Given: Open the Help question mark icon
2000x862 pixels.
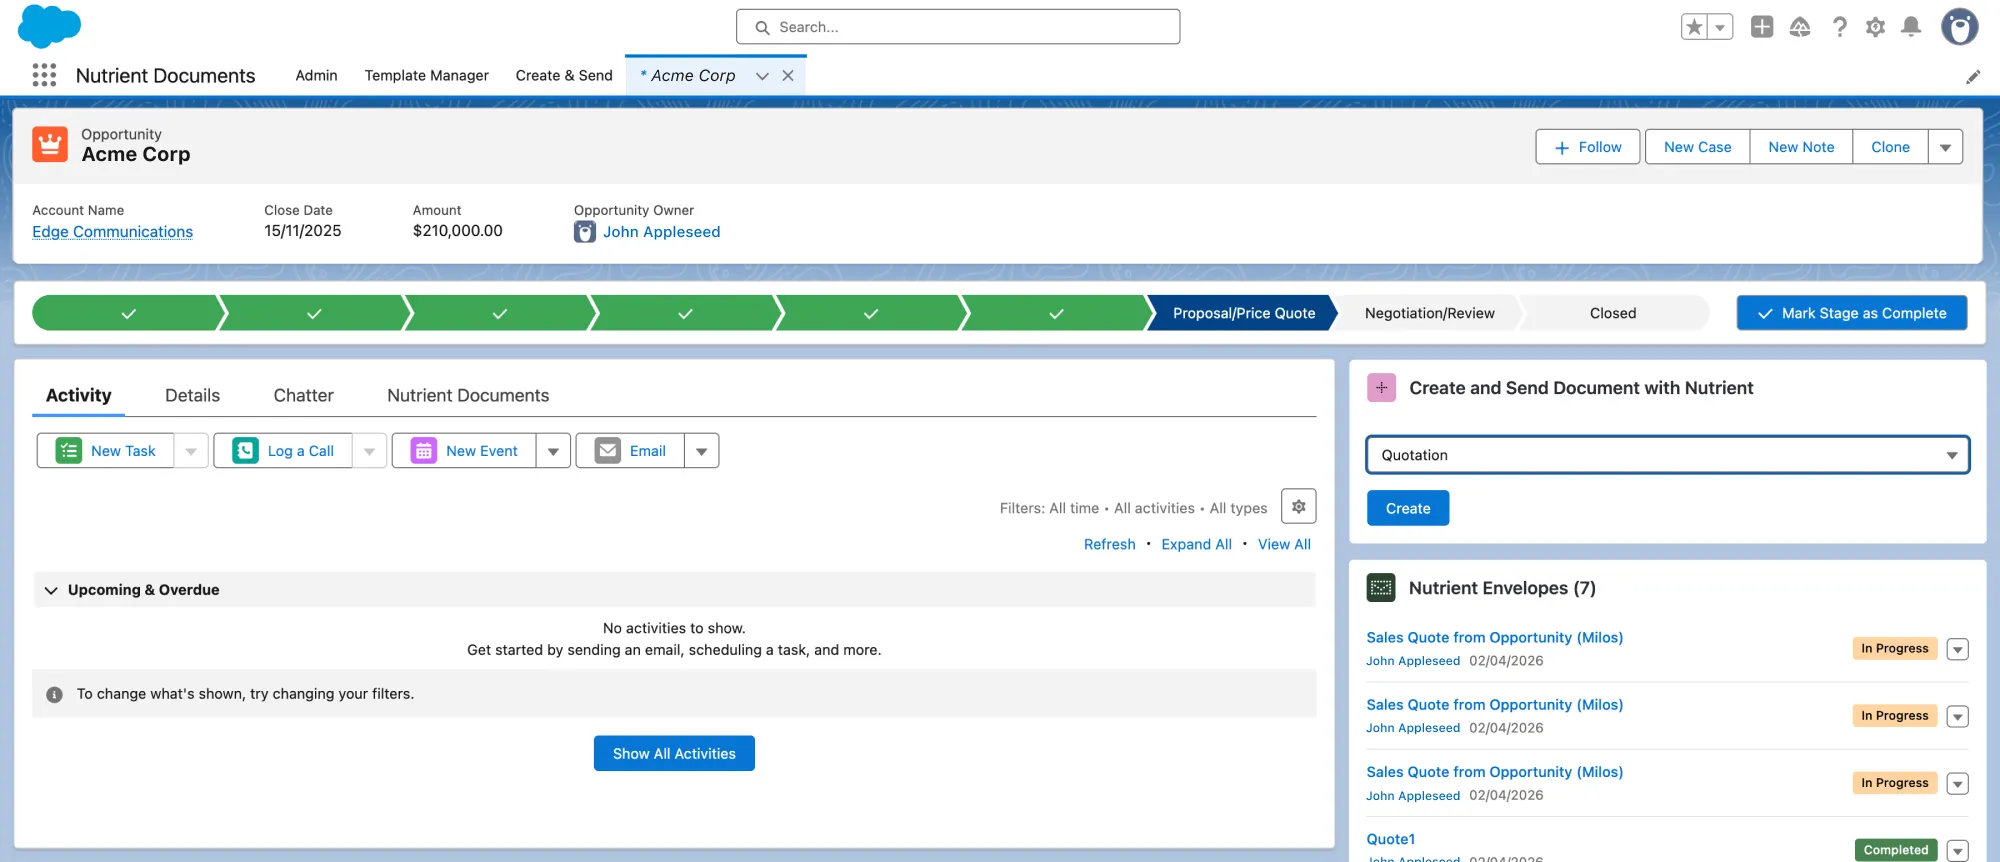Looking at the screenshot, I should pos(1839,27).
